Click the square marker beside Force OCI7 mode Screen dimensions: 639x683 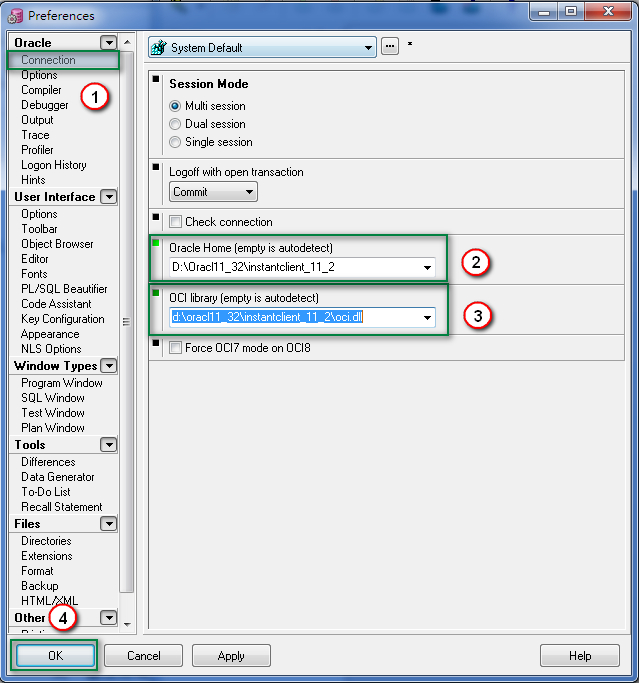pos(156,343)
